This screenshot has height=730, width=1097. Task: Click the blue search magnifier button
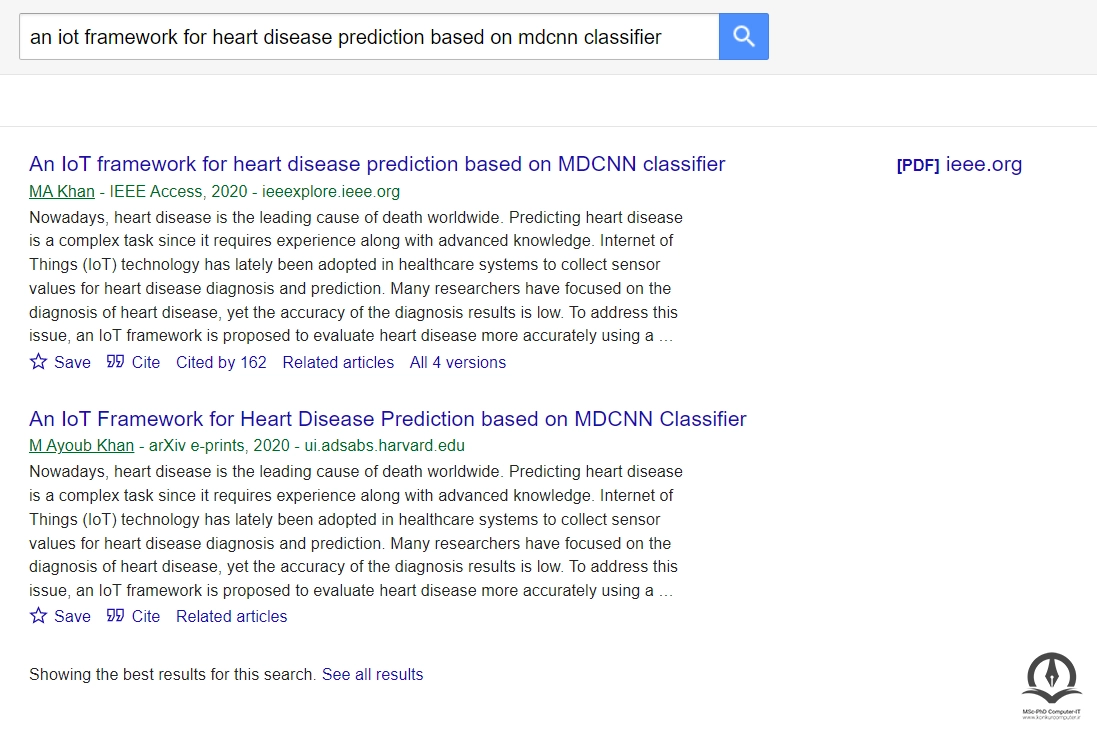tap(743, 37)
